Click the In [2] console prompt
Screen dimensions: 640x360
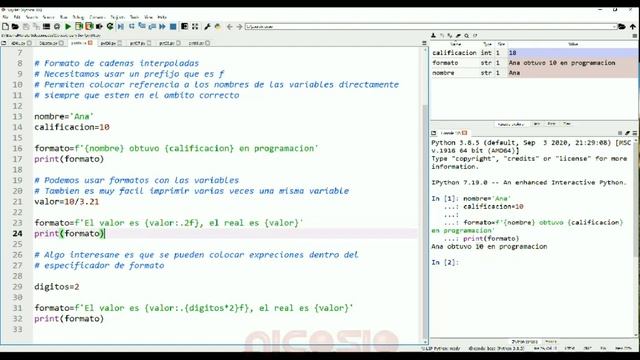coord(445,262)
